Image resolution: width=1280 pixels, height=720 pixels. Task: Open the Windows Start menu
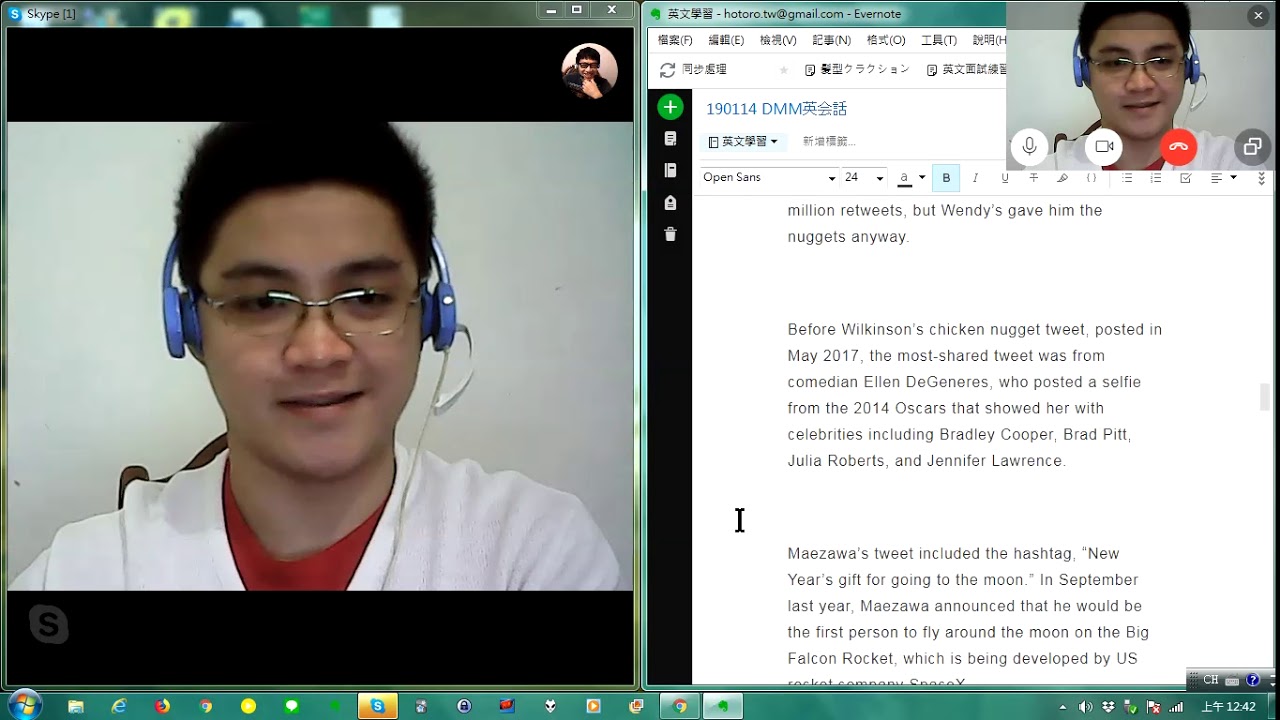click(x=23, y=705)
